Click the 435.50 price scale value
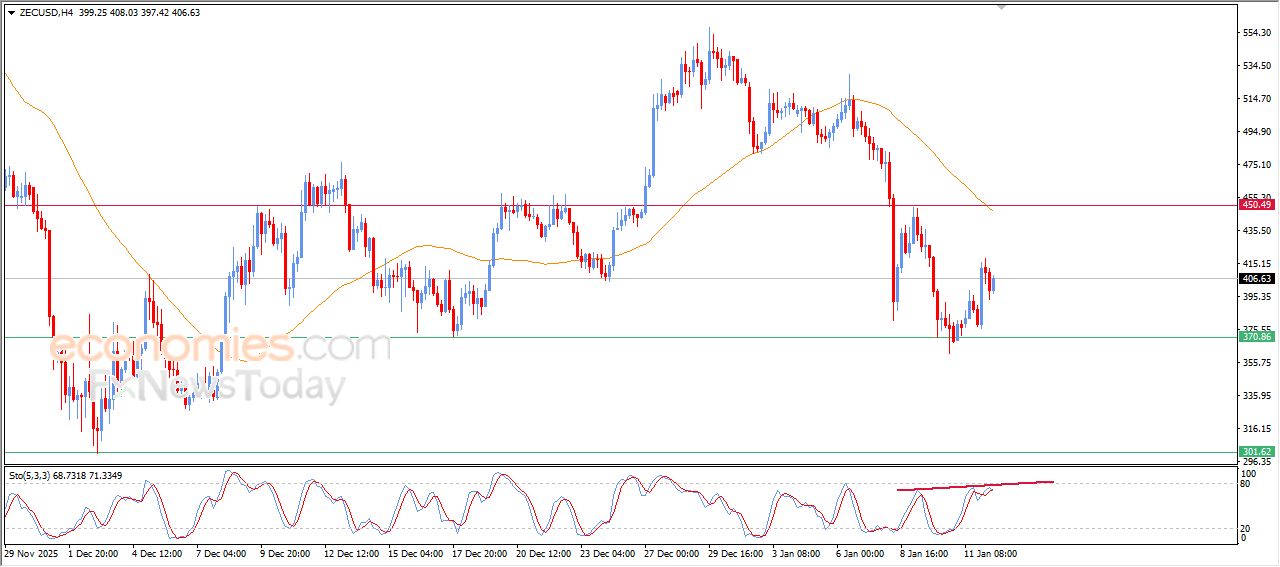1280x567 pixels. (x=1256, y=231)
